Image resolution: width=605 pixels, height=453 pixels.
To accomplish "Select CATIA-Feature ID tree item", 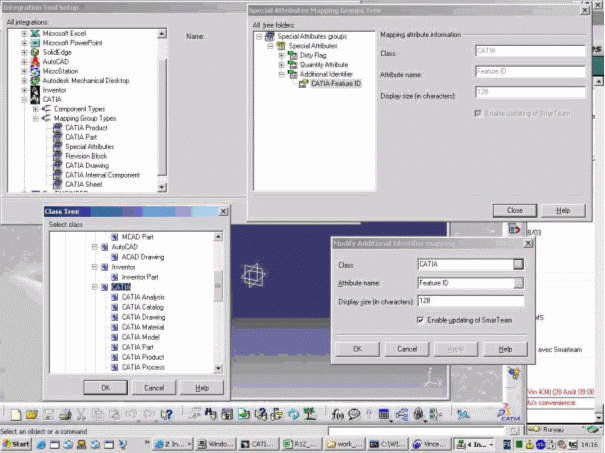I will [336, 83].
